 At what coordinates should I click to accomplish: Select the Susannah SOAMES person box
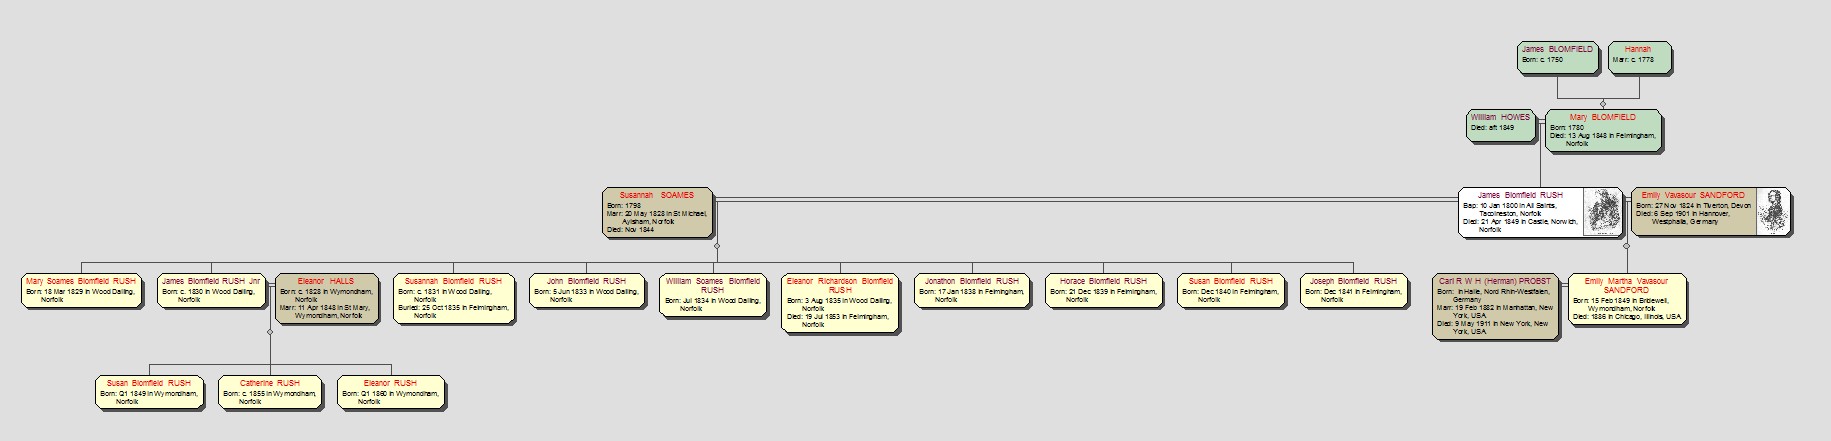pyautogui.click(x=656, y=212)
